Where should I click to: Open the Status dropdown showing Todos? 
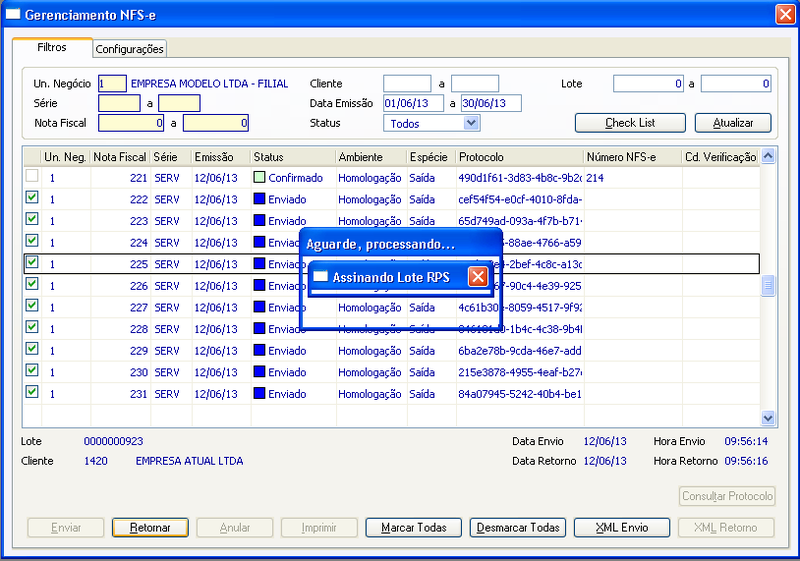(471, 123)
